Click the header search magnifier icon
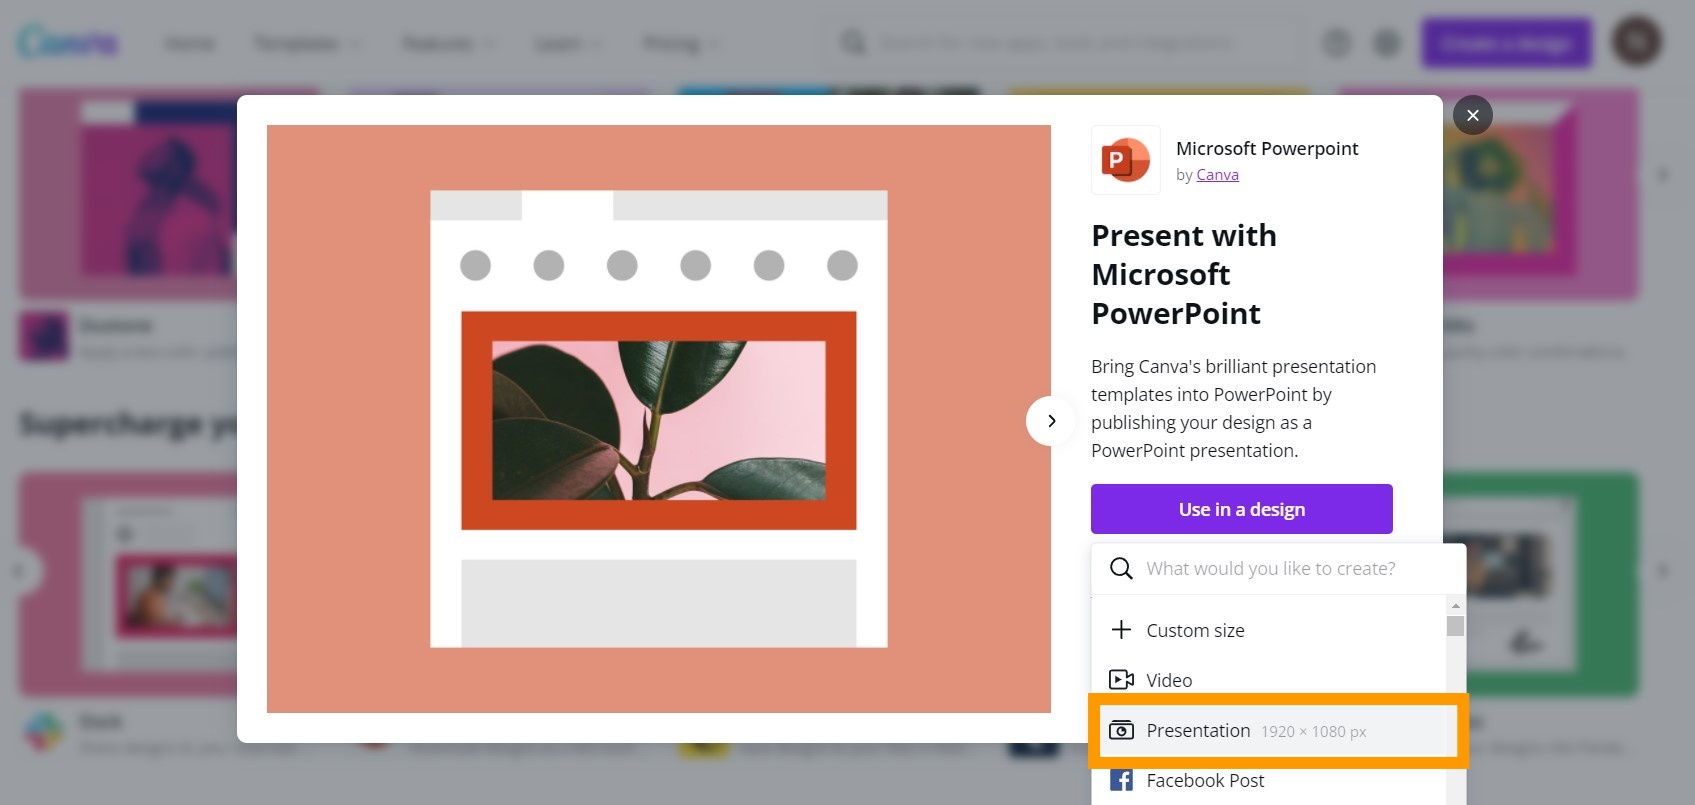This screenshot has width=1695, height=805. click(x=853, y=43)
